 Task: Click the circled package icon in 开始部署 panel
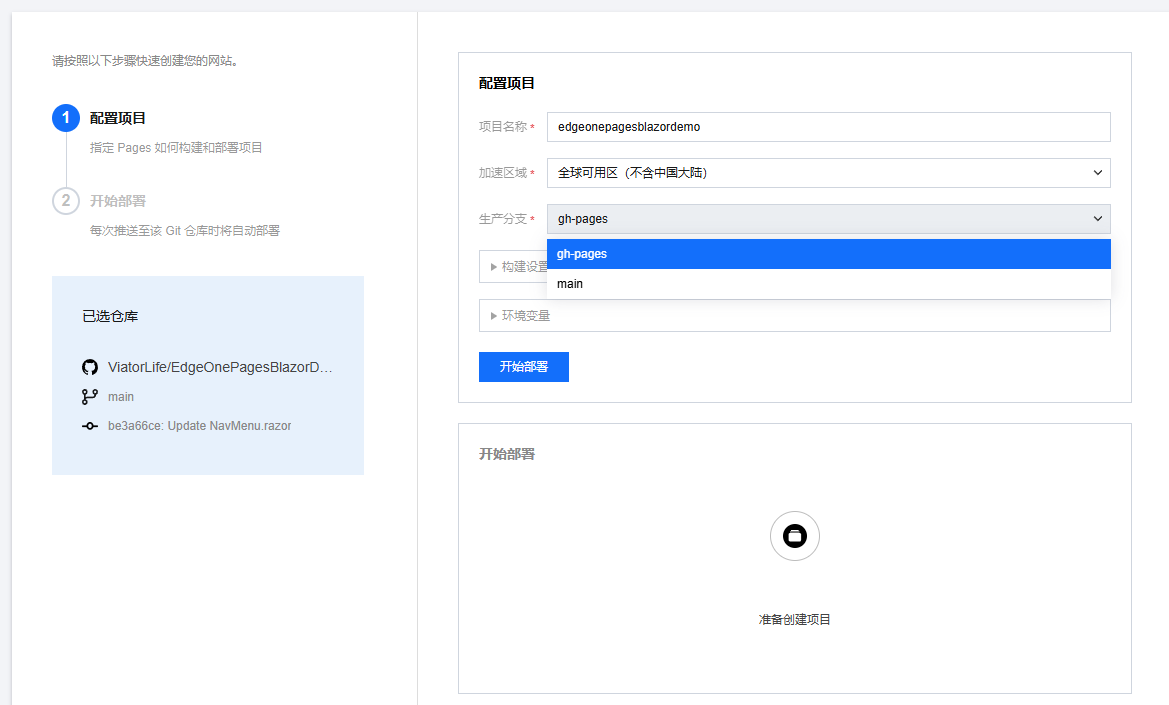[794, 536]
